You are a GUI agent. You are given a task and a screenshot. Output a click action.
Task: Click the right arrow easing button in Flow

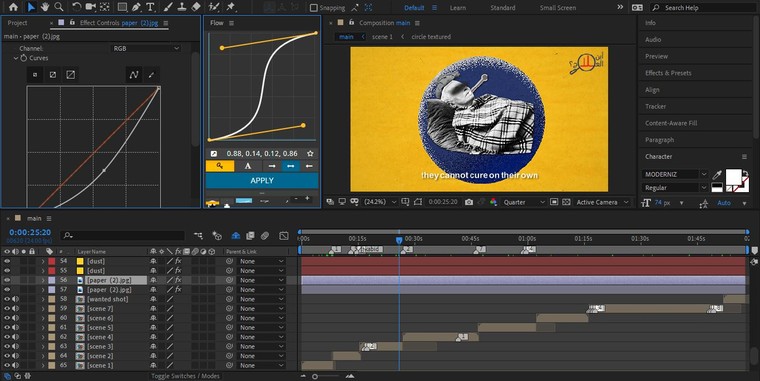(272, 166)
